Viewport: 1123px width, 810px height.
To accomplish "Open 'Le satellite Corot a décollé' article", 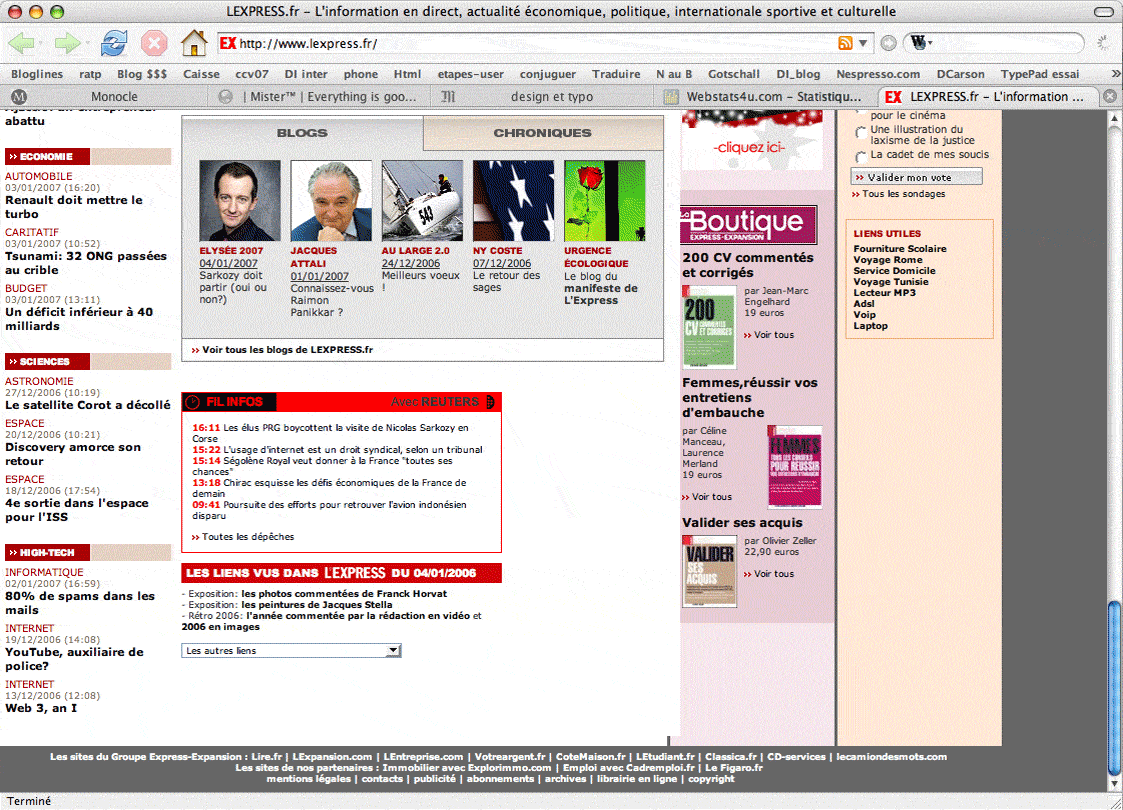I will coord(87,405).
